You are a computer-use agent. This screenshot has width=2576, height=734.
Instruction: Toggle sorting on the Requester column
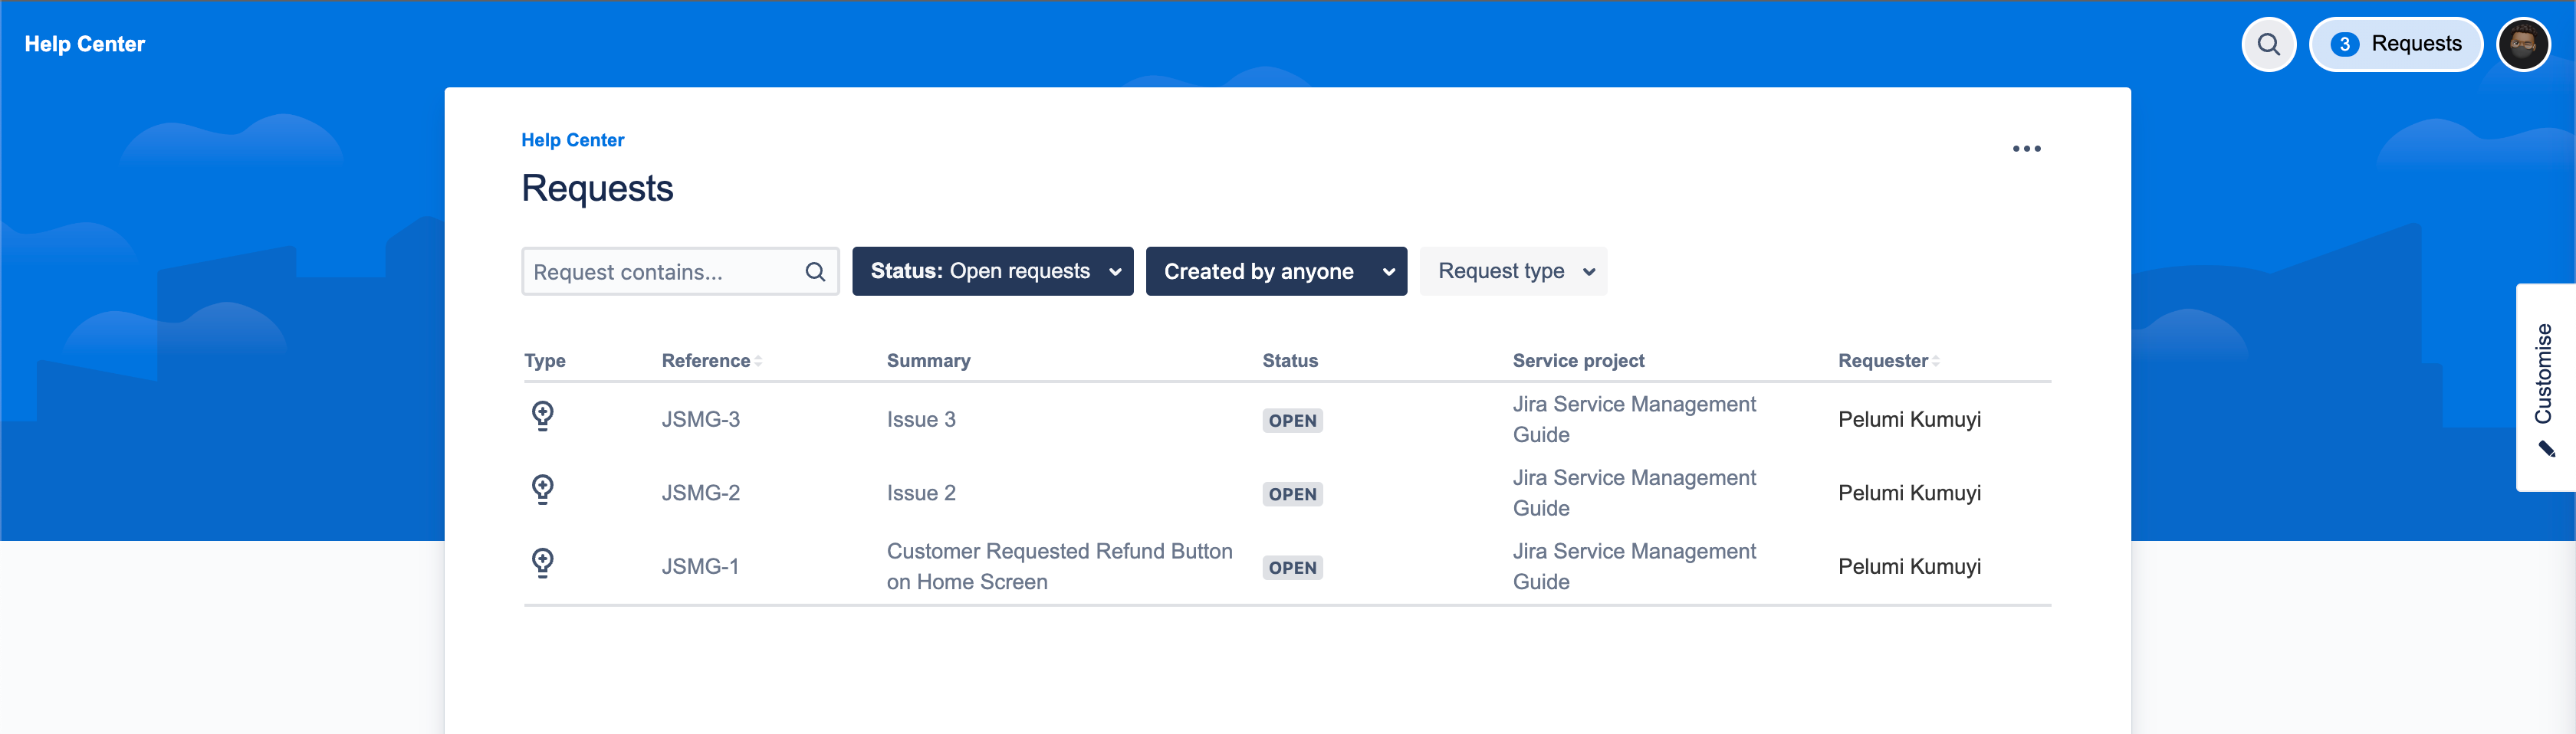[1936, 360]
